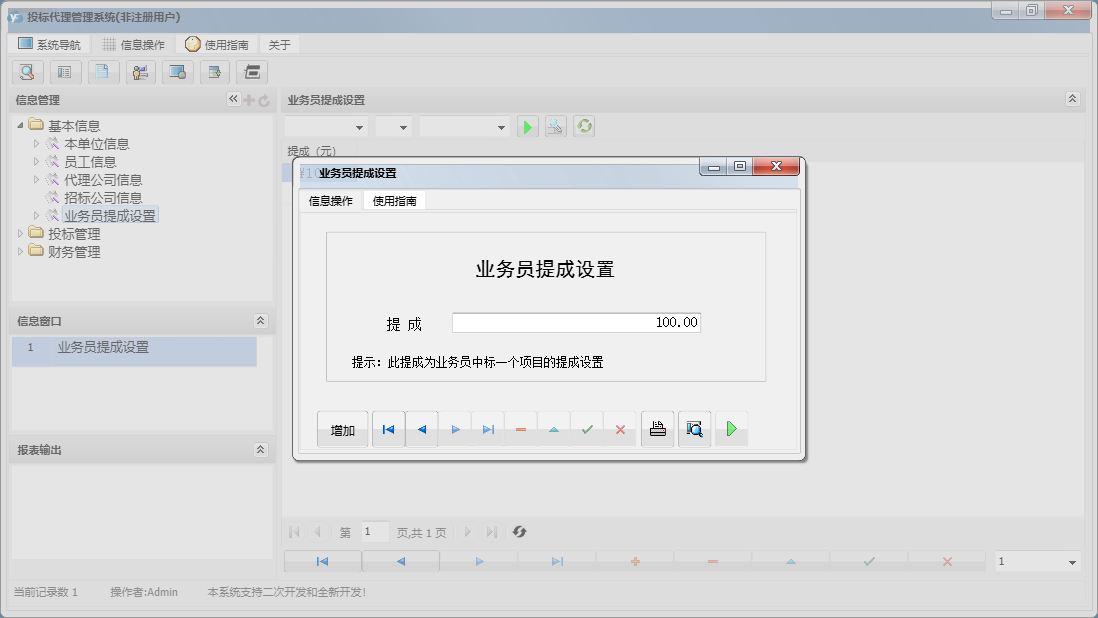Click the print icon in the dialog toolbar
This screenshot has height=618, width=1098.
point(657,428)
